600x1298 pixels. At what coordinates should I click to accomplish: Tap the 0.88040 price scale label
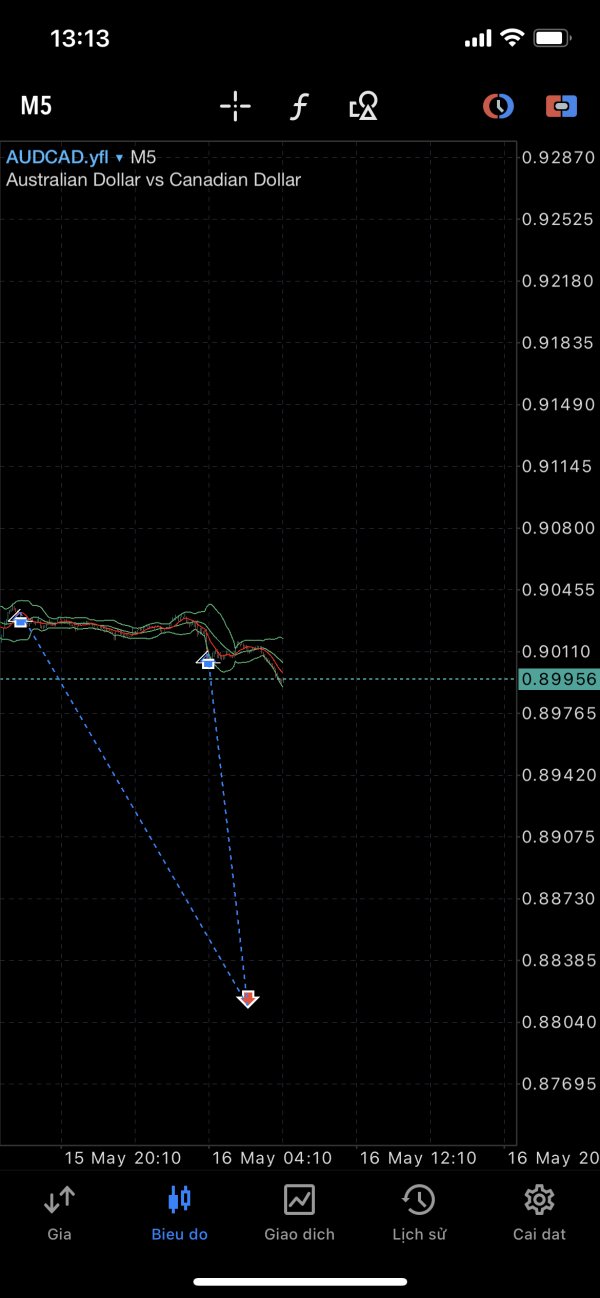[x=559, y=1022]
